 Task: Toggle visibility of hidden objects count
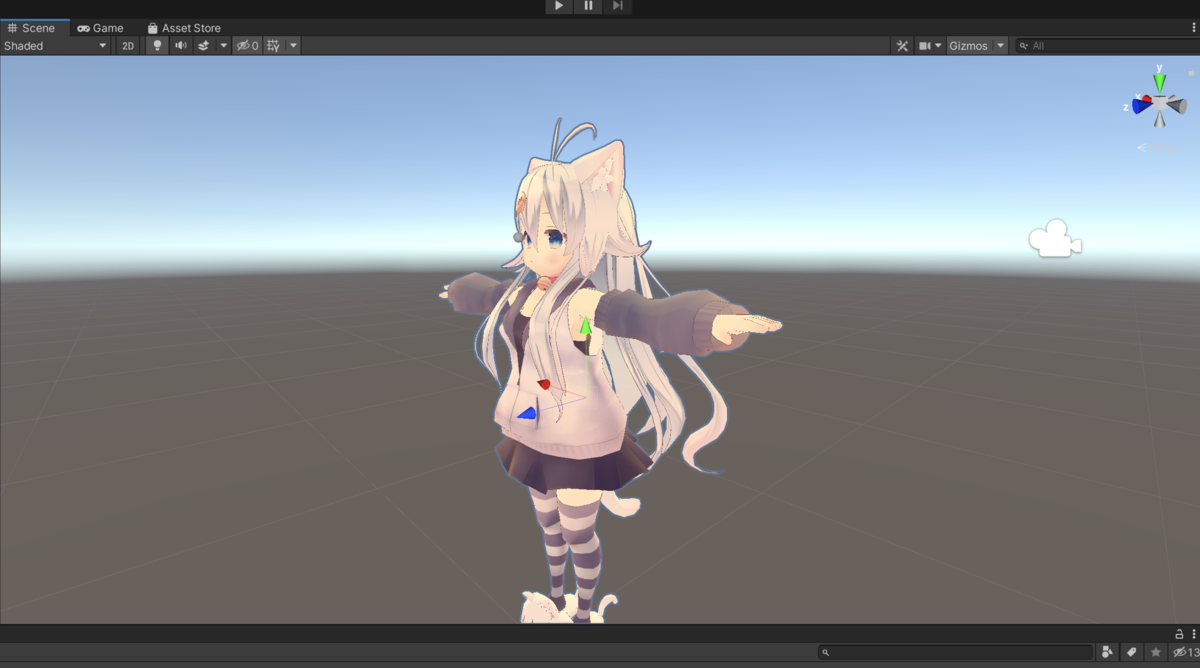(245, 45)
